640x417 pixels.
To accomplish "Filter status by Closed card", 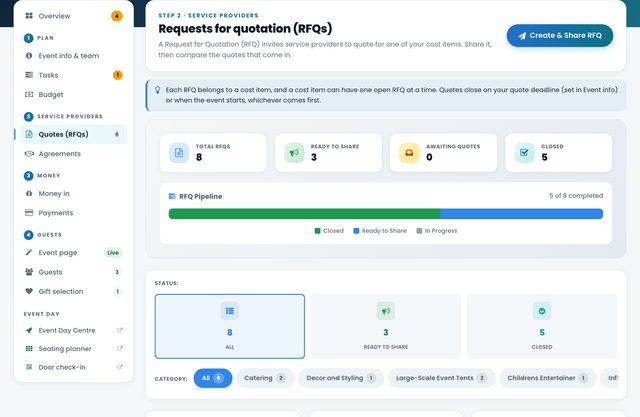I will pyautogui.click(x=542, y=326).
